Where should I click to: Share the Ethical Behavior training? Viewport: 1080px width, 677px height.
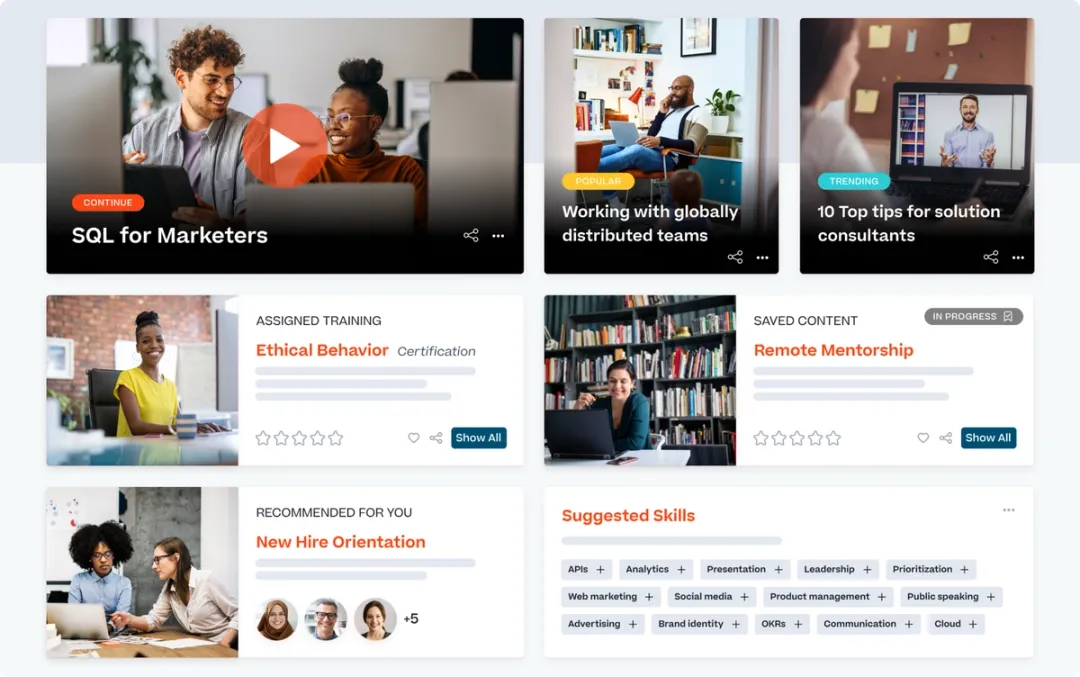[x=436, y=437]
